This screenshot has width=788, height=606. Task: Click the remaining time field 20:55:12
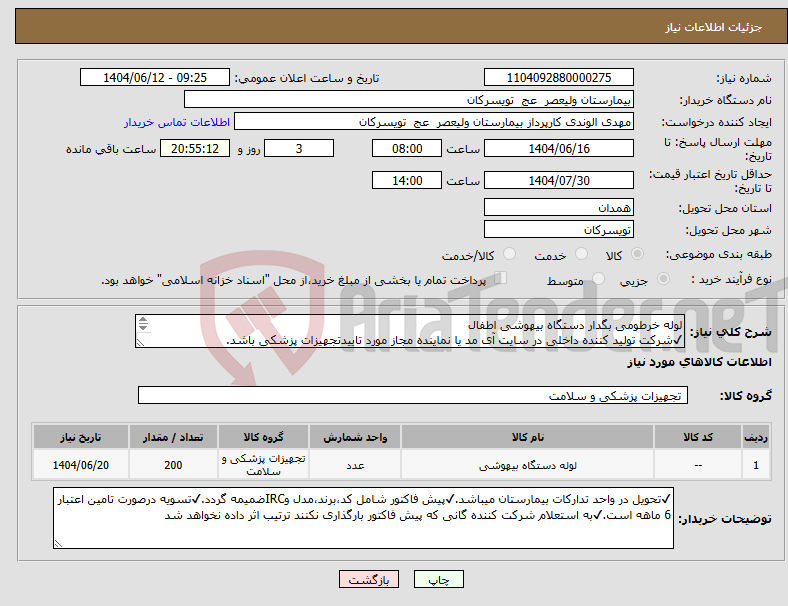[x=195, y=148]
